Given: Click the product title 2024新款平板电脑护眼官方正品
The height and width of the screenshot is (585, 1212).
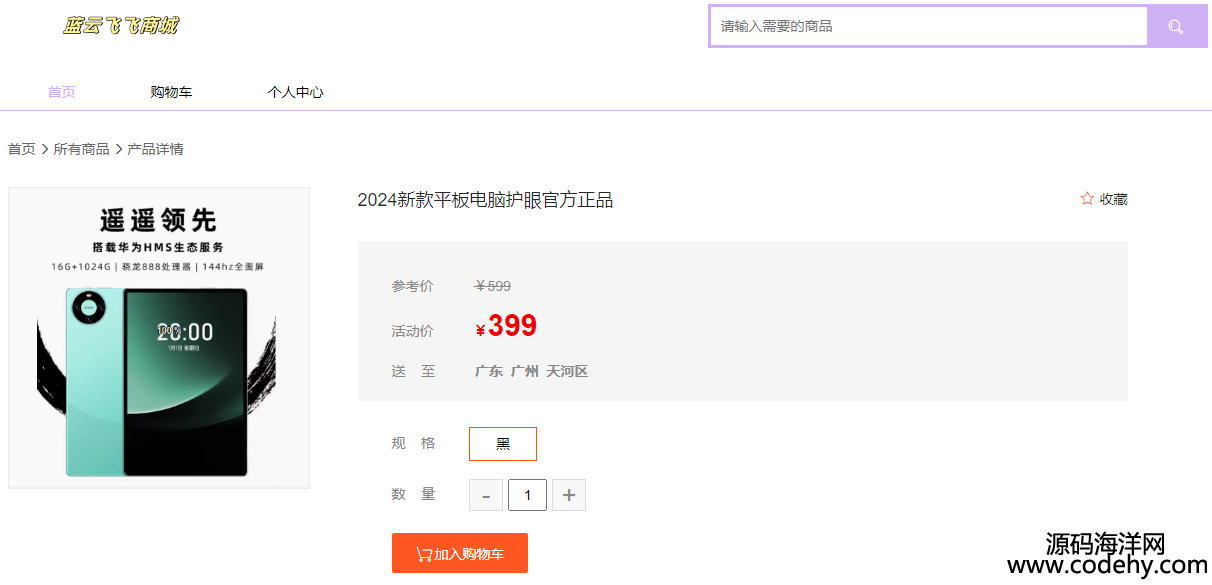Looking at the screenshot, I should click(x=485, y=200).
